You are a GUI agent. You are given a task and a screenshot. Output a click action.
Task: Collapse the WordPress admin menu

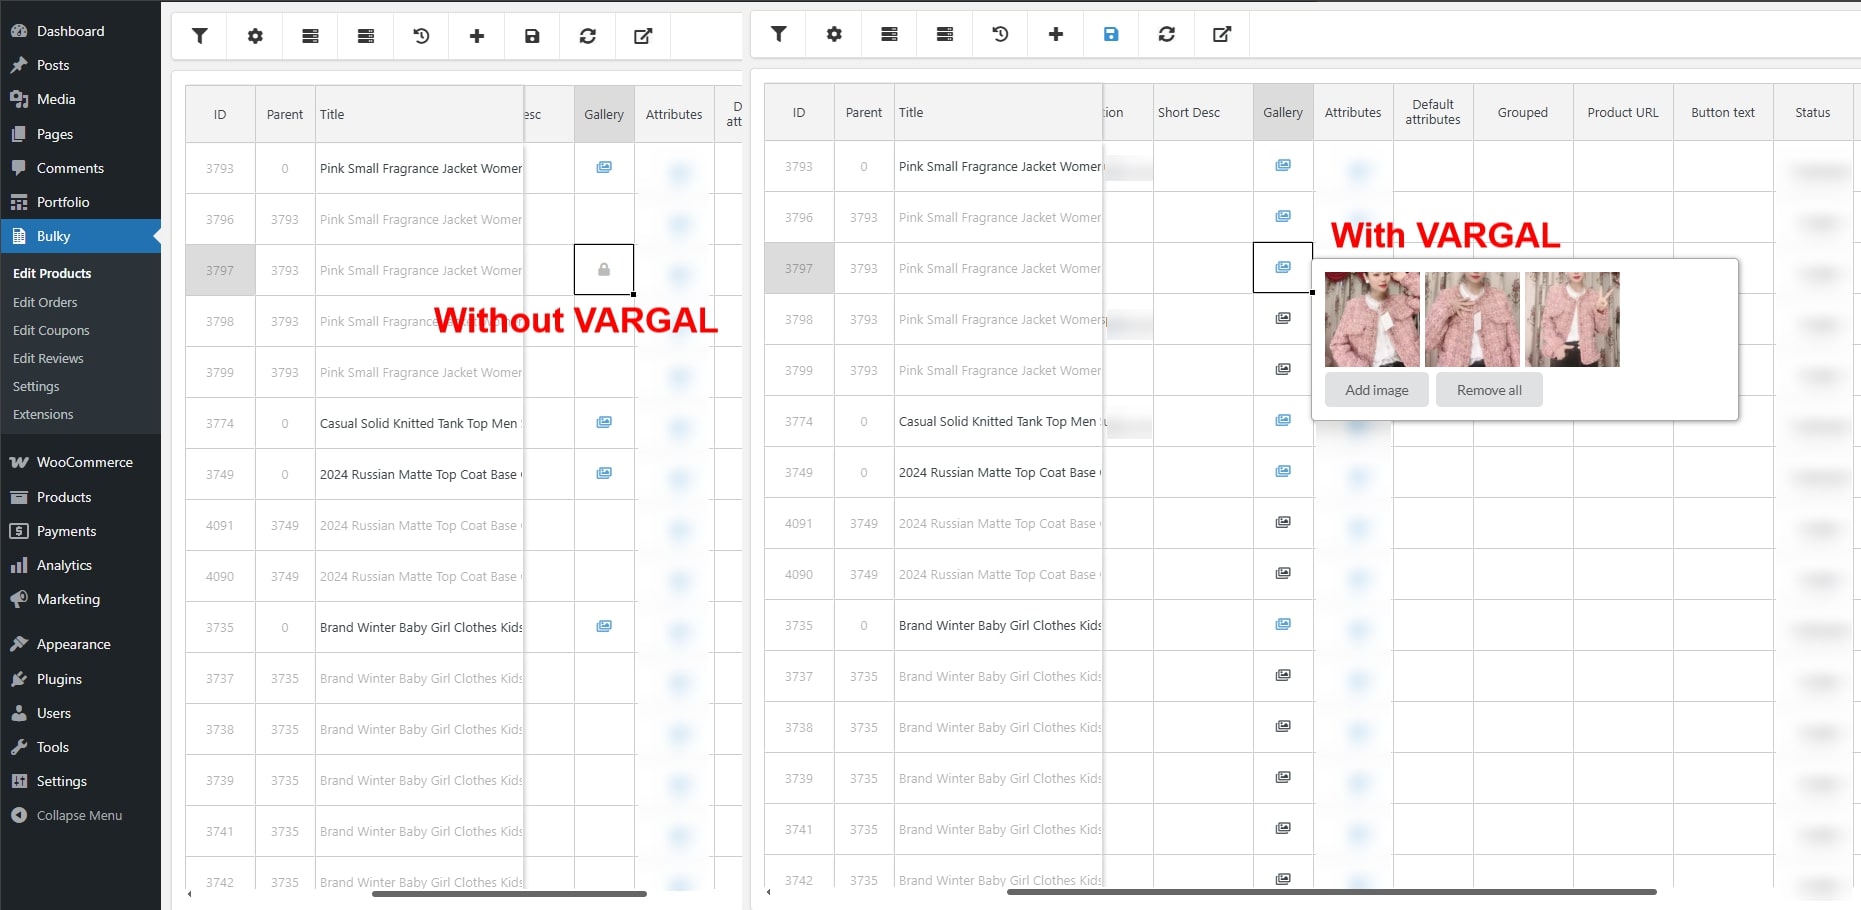(x=79, y=815)
